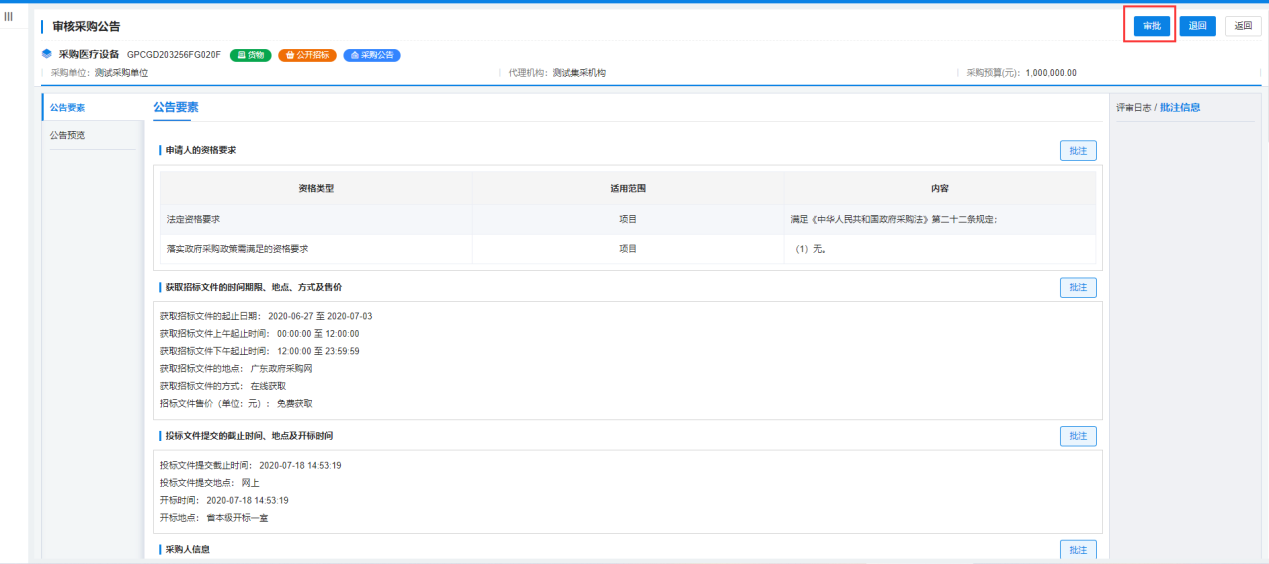Switch to the 公告预览 side tab
This screenshot has height=564, width=1269.
[68, 135]
